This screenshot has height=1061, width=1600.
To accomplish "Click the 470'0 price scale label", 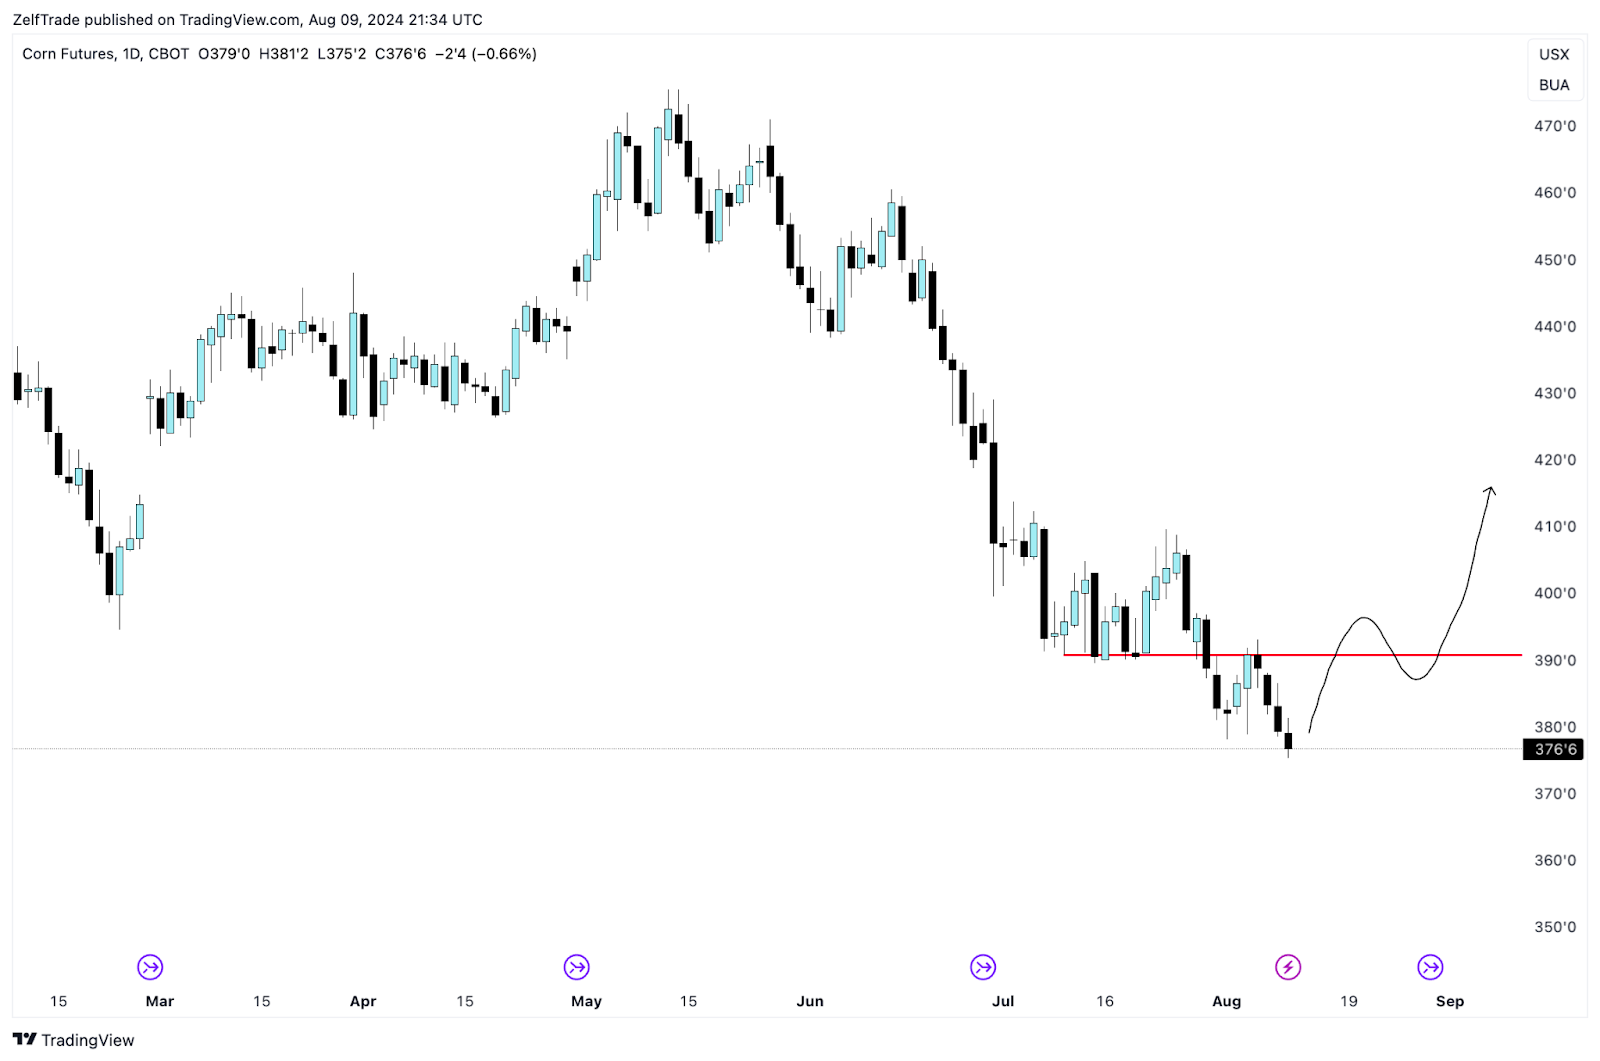I will (1555, 126).
